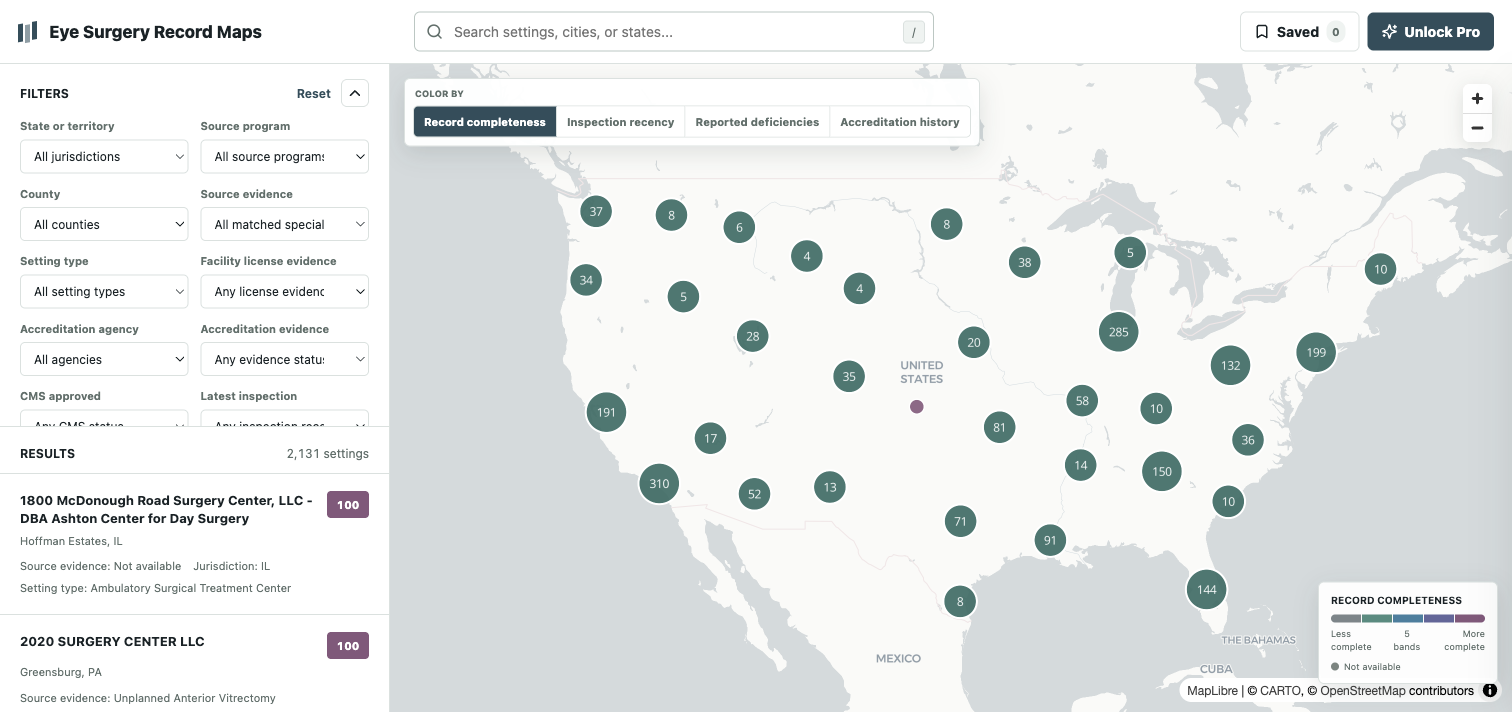1512x712 pixels.
Task: Open the Source evidence dropdown
Action: (285, 224)
